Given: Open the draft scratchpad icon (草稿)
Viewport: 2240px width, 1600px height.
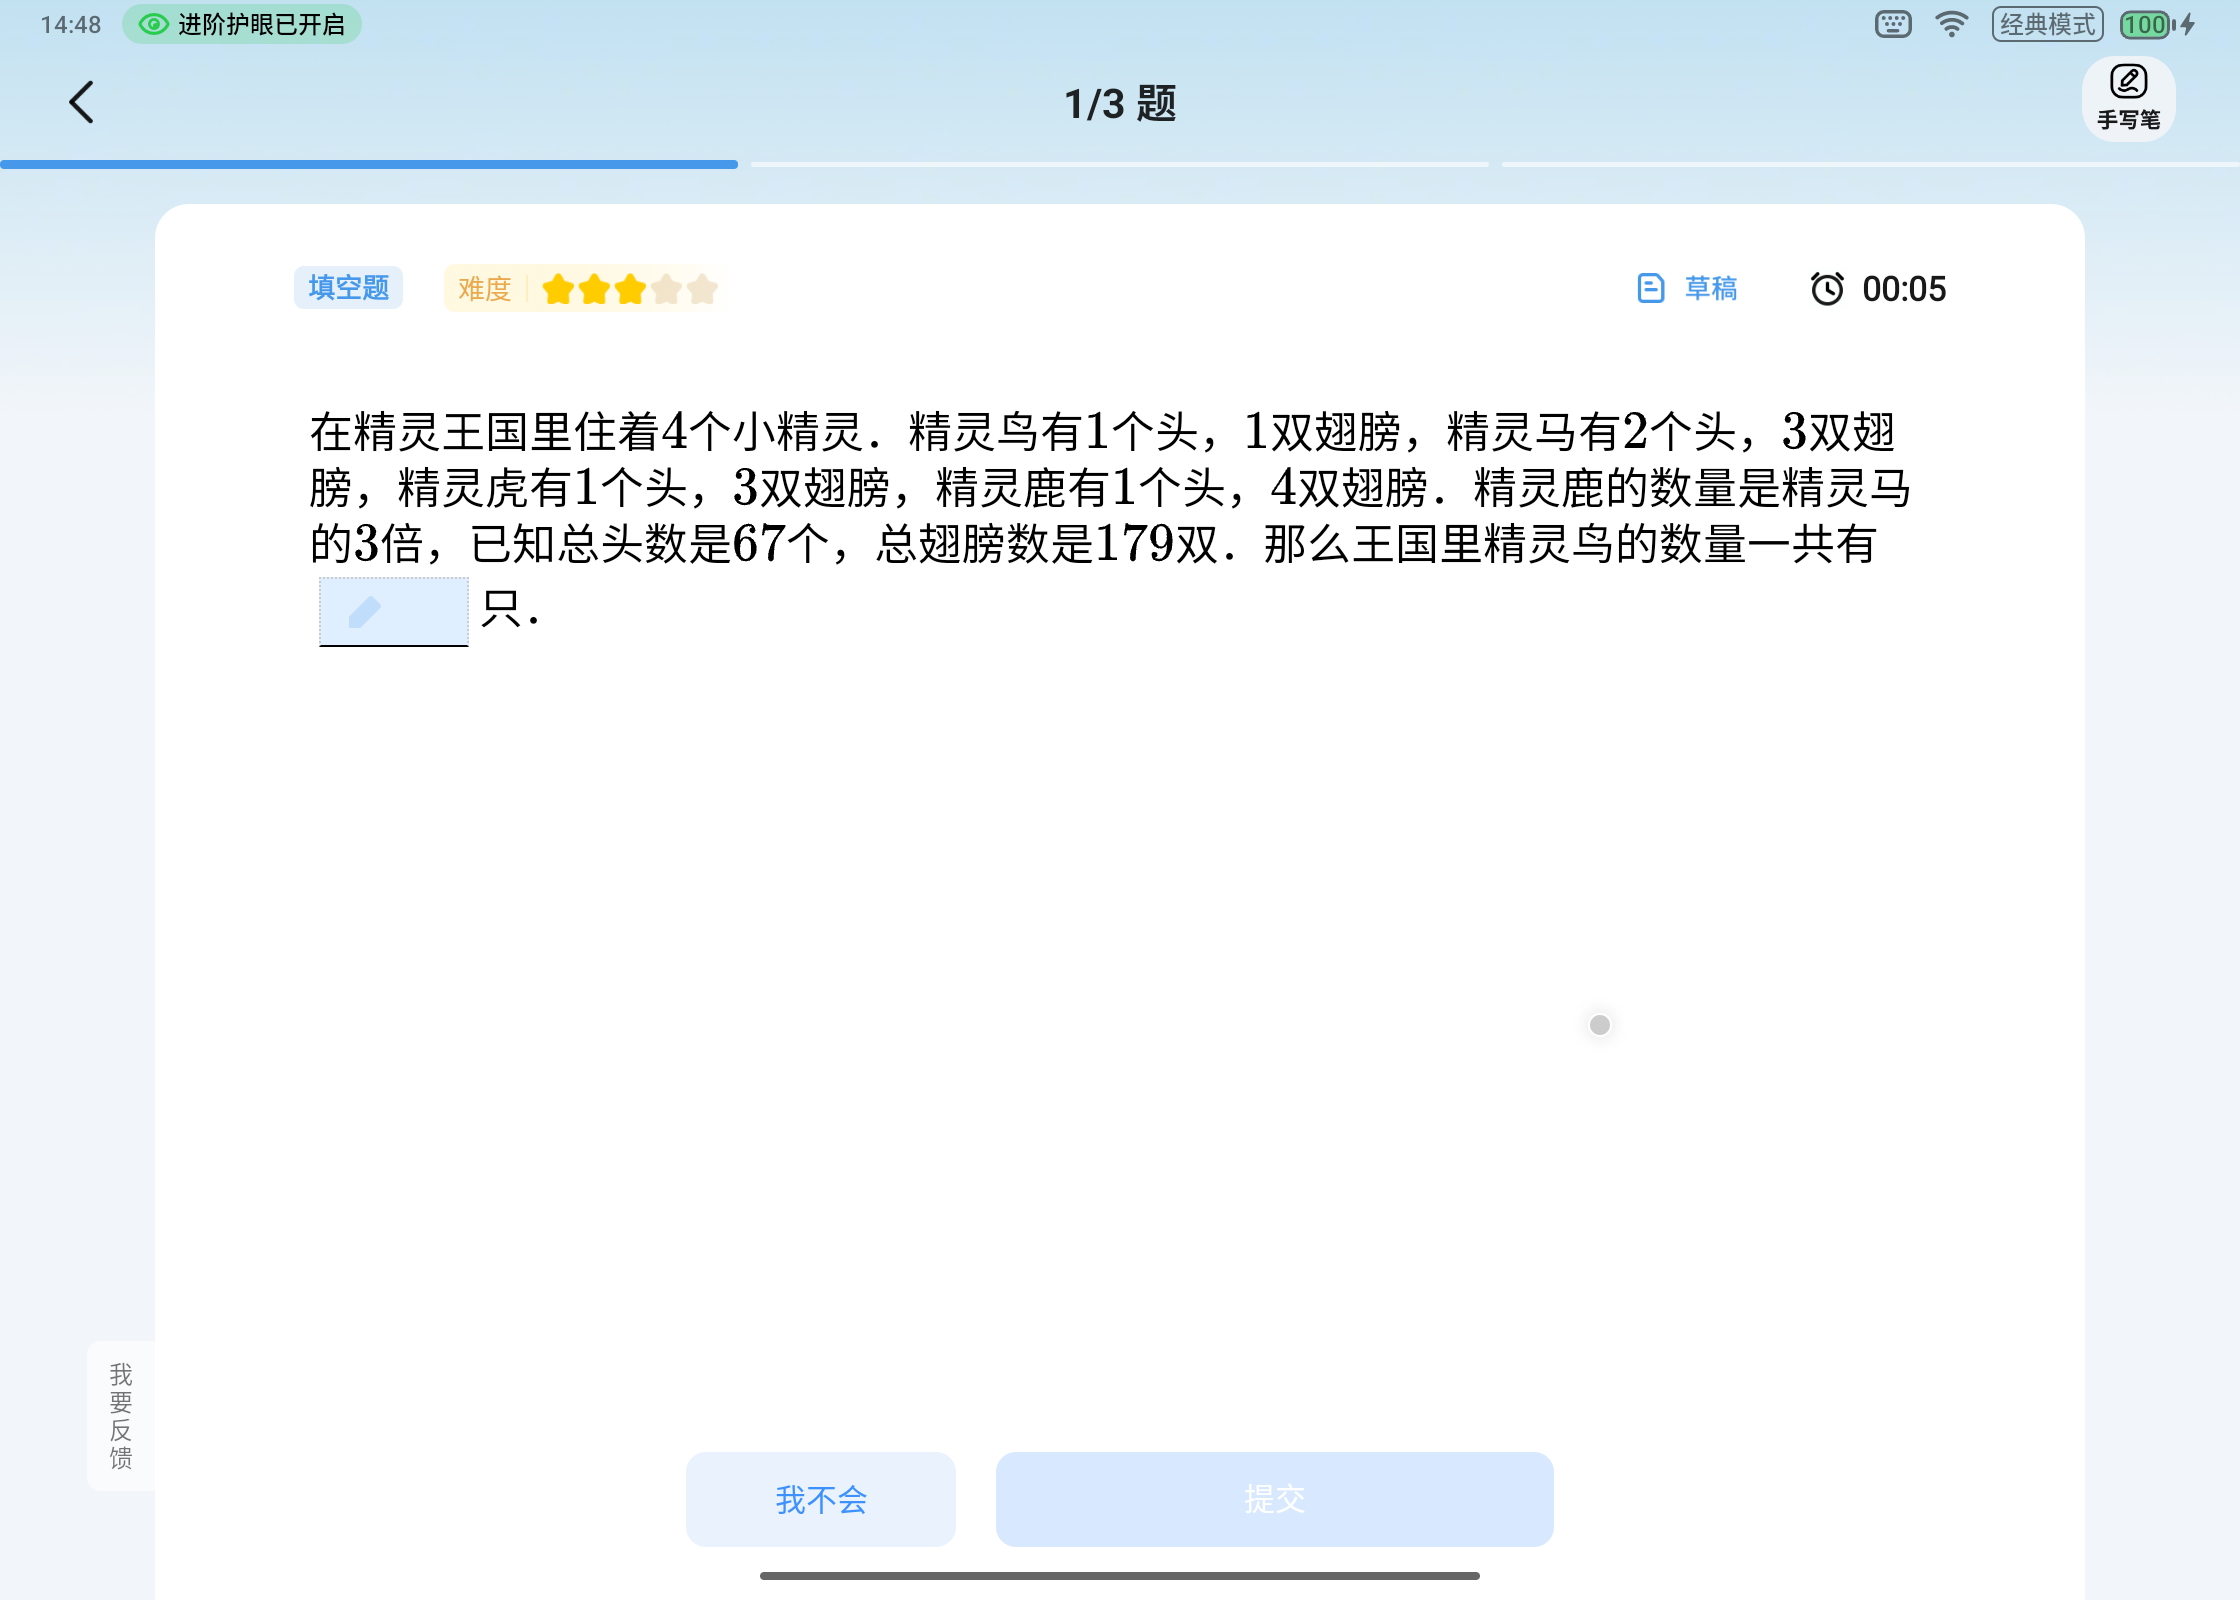Looking at the screenshot, I should (1651, 289).
